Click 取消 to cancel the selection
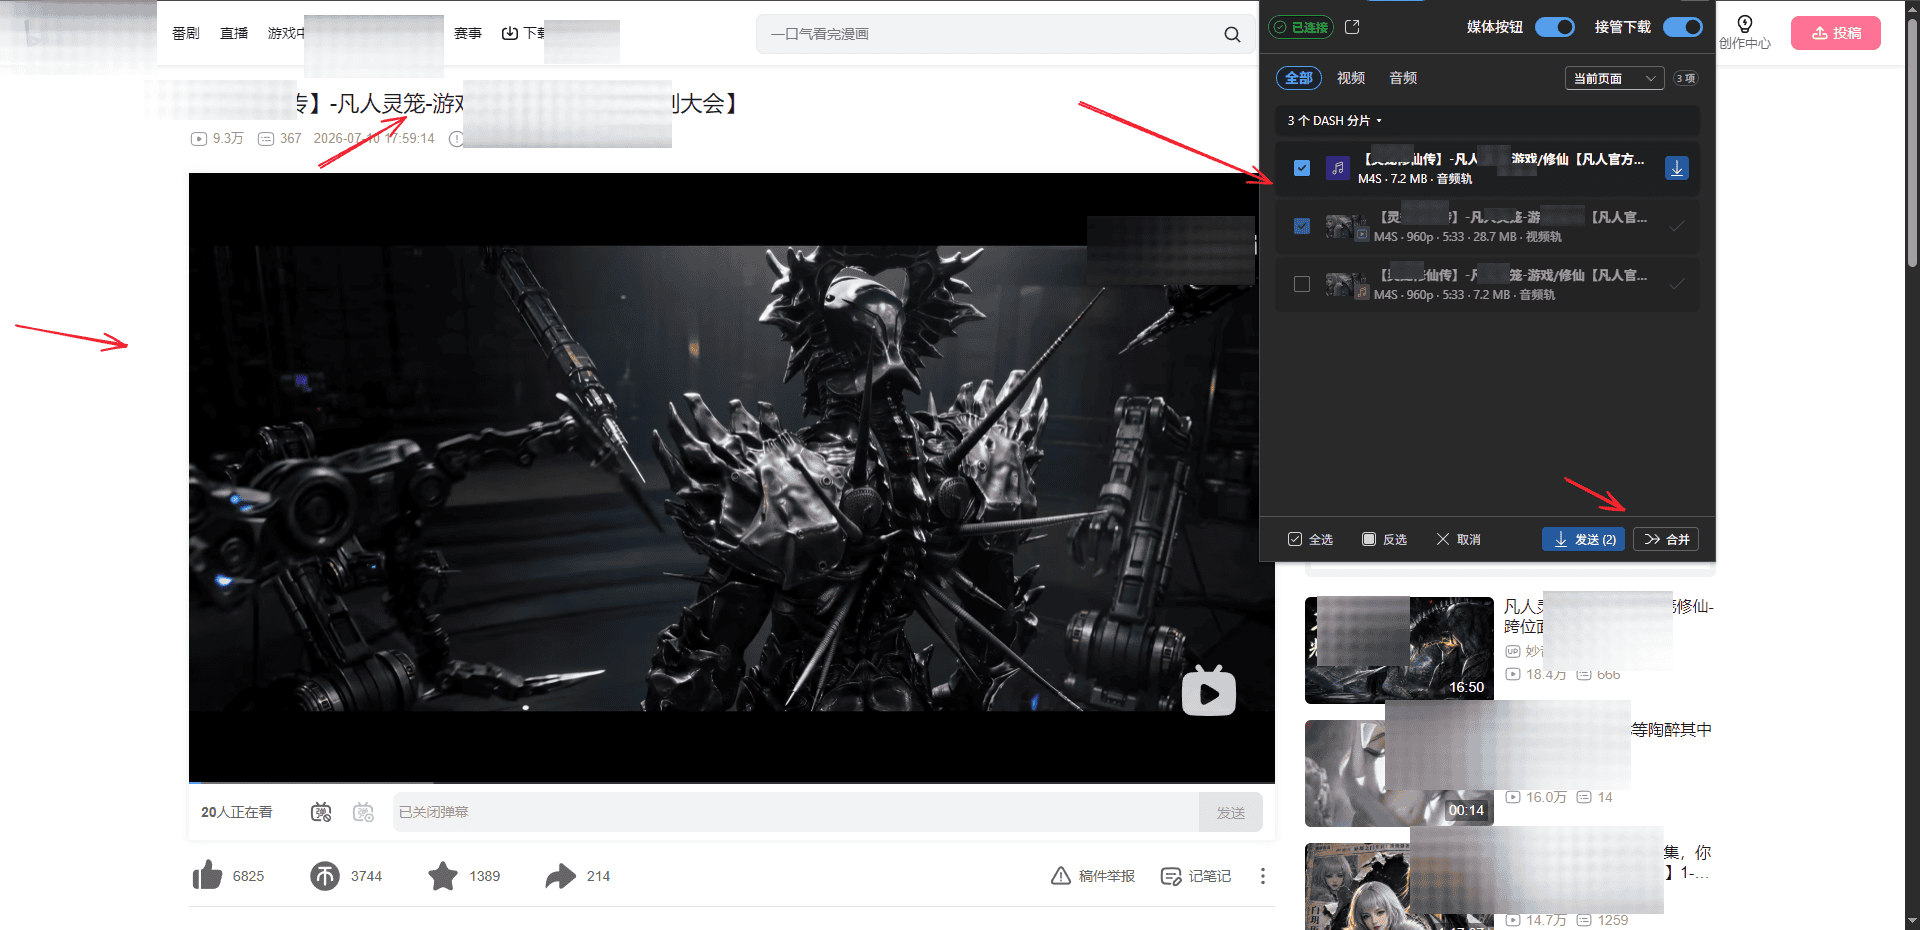 click(1458, 539)
